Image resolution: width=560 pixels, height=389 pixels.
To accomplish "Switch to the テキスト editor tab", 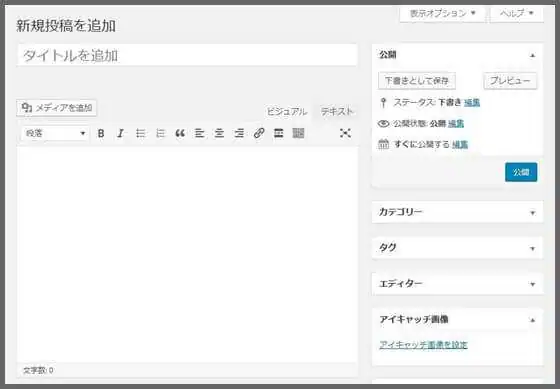I will point(337,111).
